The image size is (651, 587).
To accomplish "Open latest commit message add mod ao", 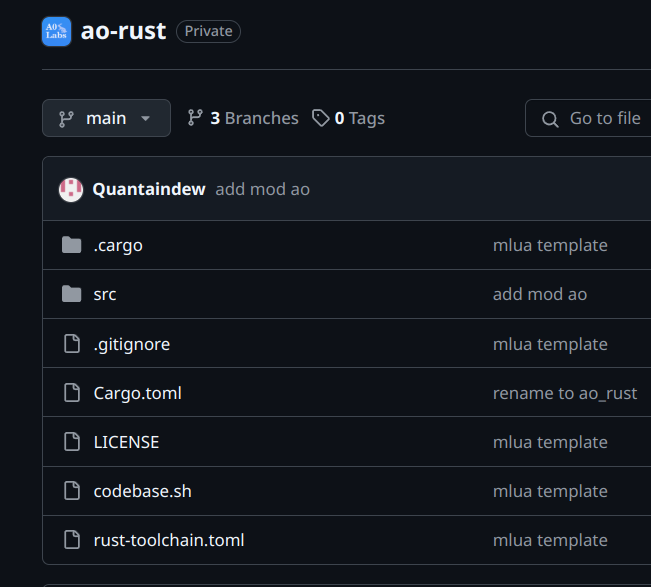I will tap(262, 189).
